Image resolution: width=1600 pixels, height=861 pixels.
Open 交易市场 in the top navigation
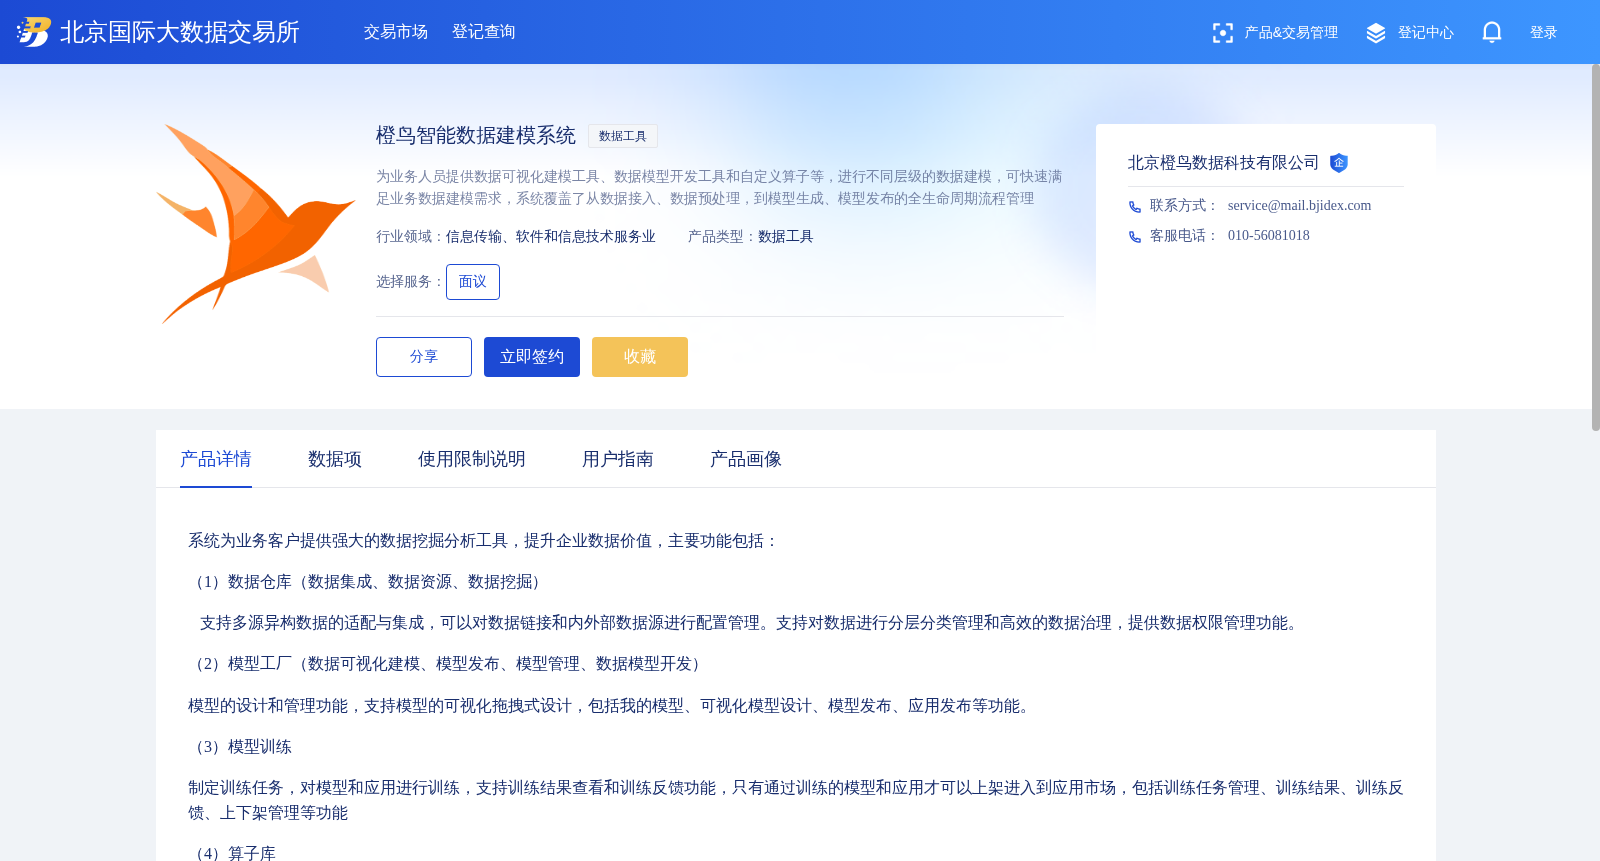click(396, 32)
